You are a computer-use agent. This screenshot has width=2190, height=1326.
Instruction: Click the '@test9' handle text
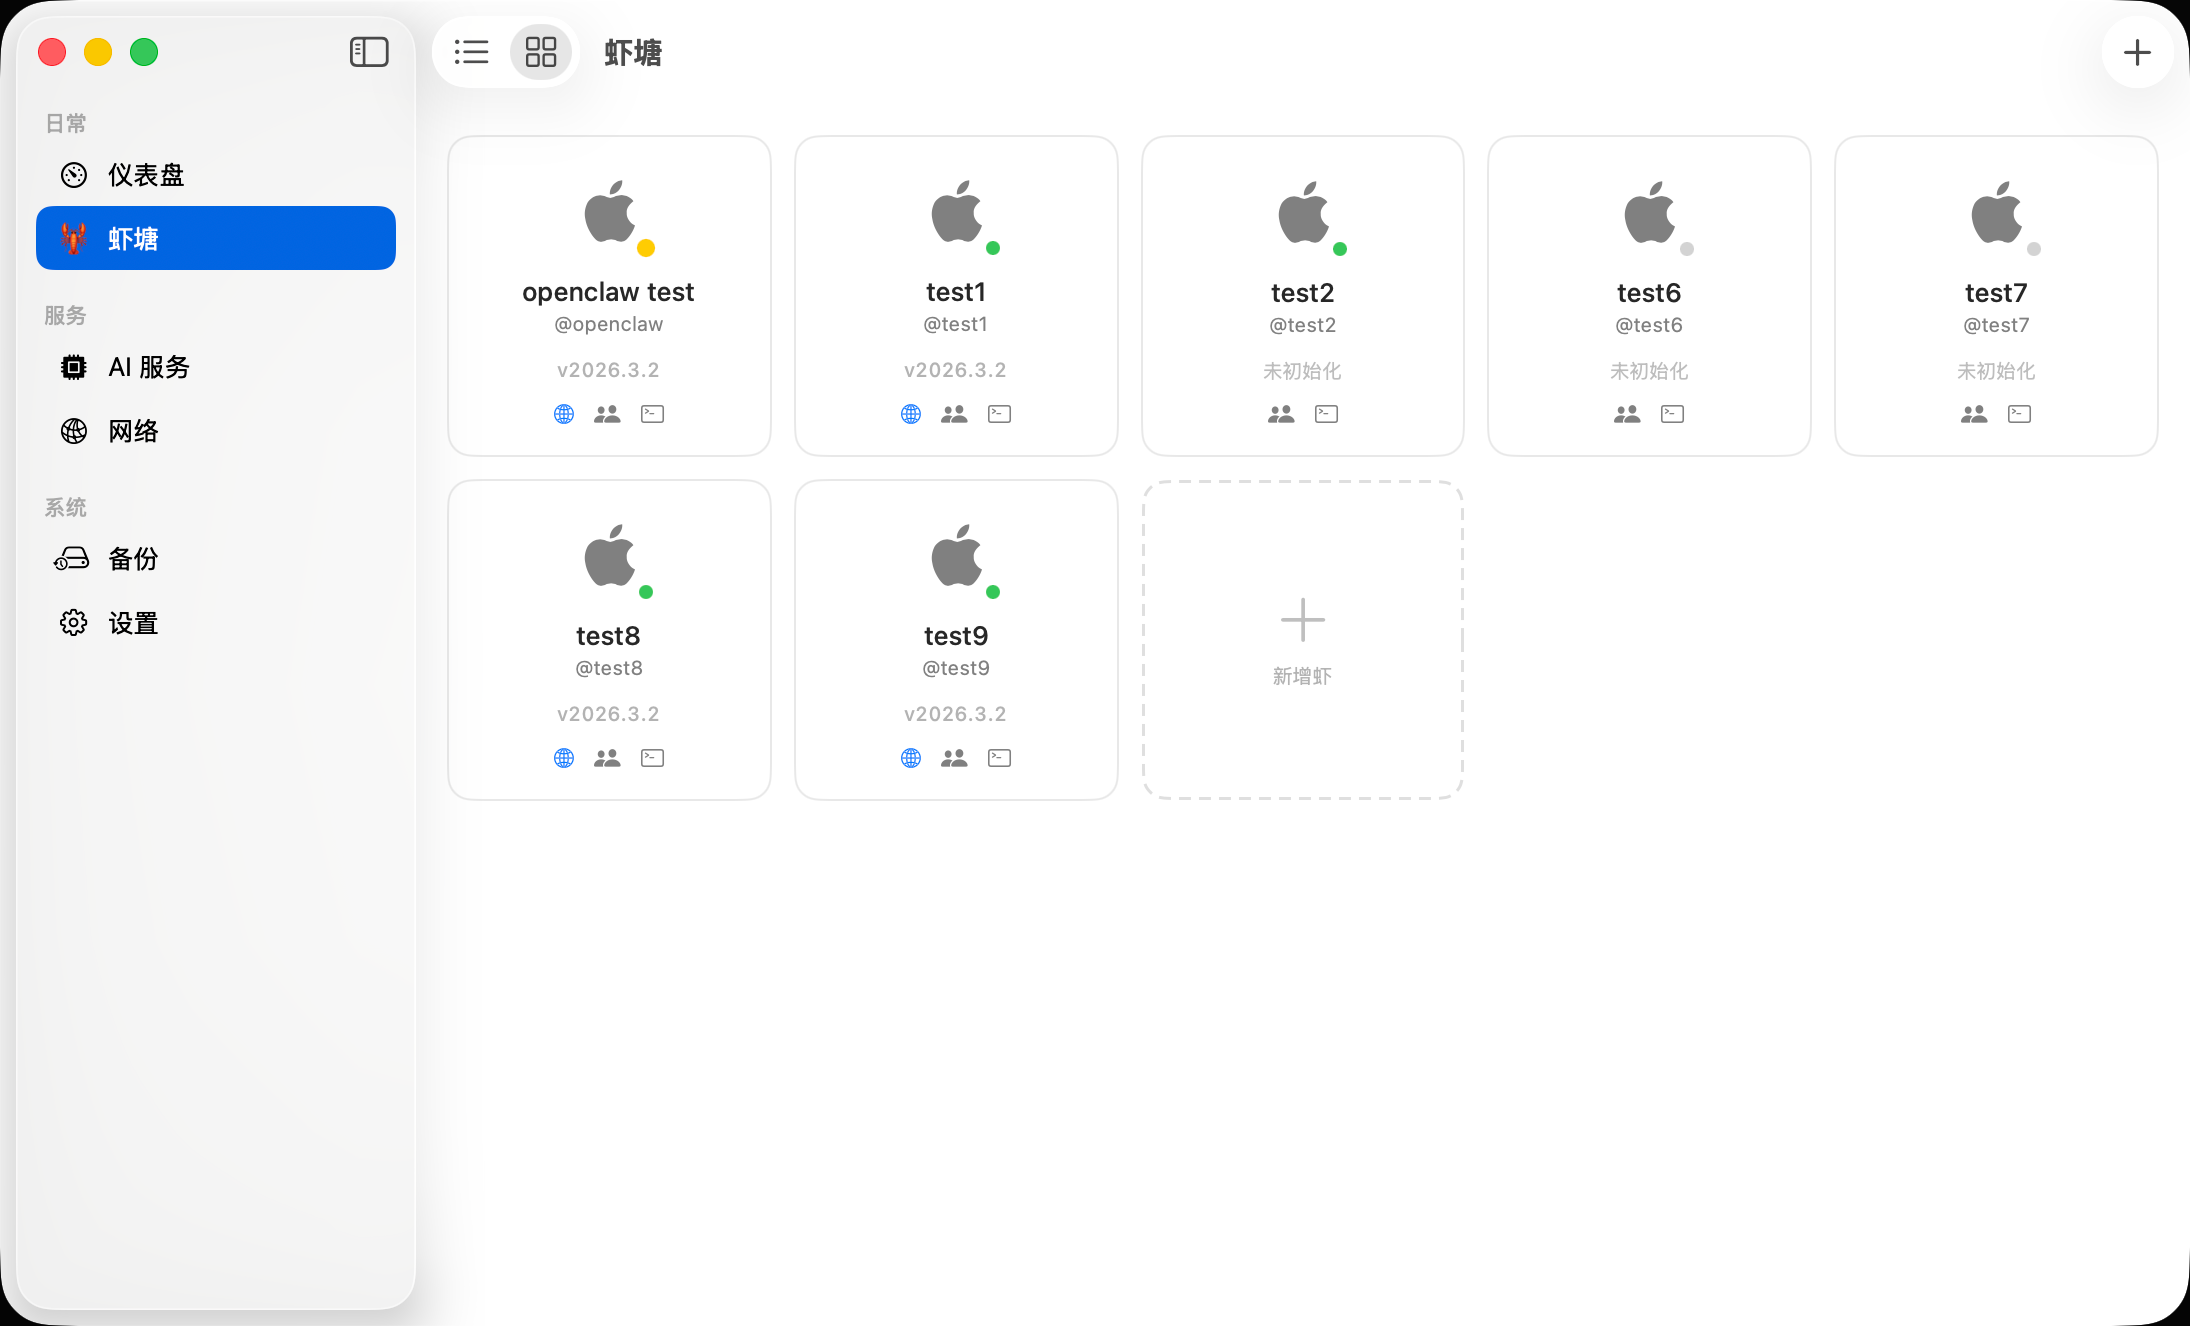(955, 668)
